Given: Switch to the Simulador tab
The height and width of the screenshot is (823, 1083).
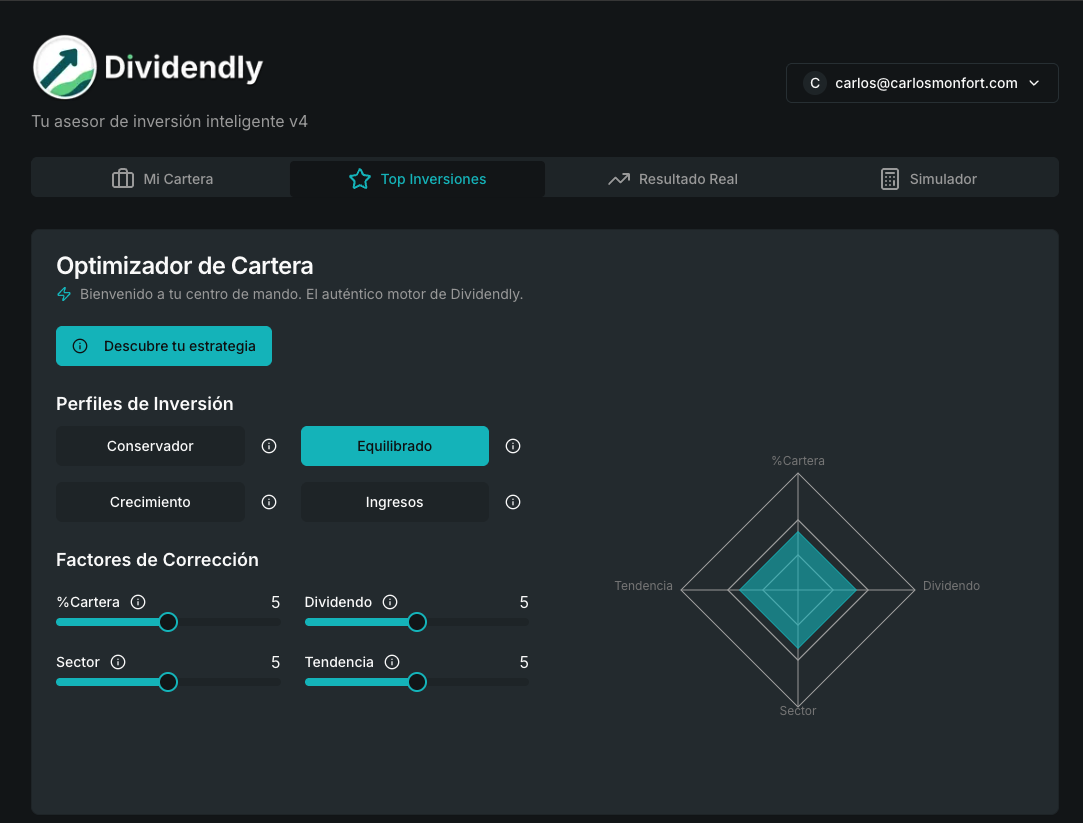Looking at the screenshot, I should pyautogui.click(x=928, y=179).
